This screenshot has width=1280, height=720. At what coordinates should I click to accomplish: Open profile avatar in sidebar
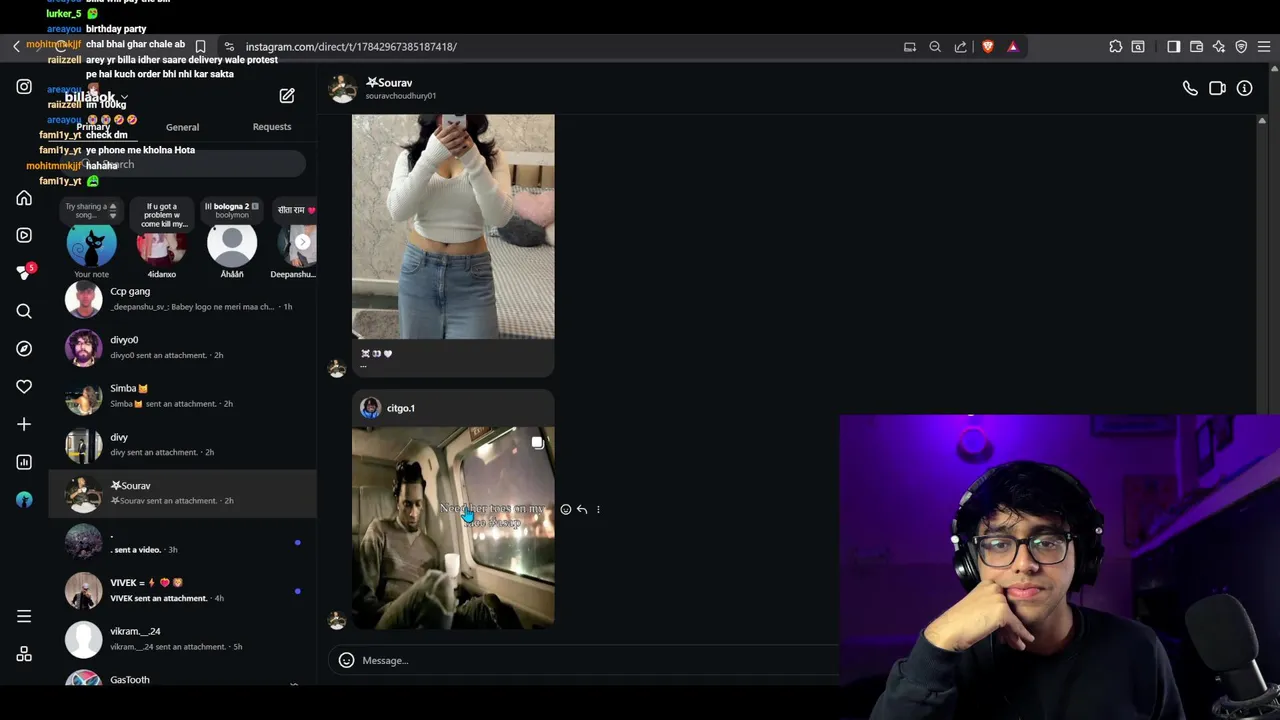[x=24, y=500]
